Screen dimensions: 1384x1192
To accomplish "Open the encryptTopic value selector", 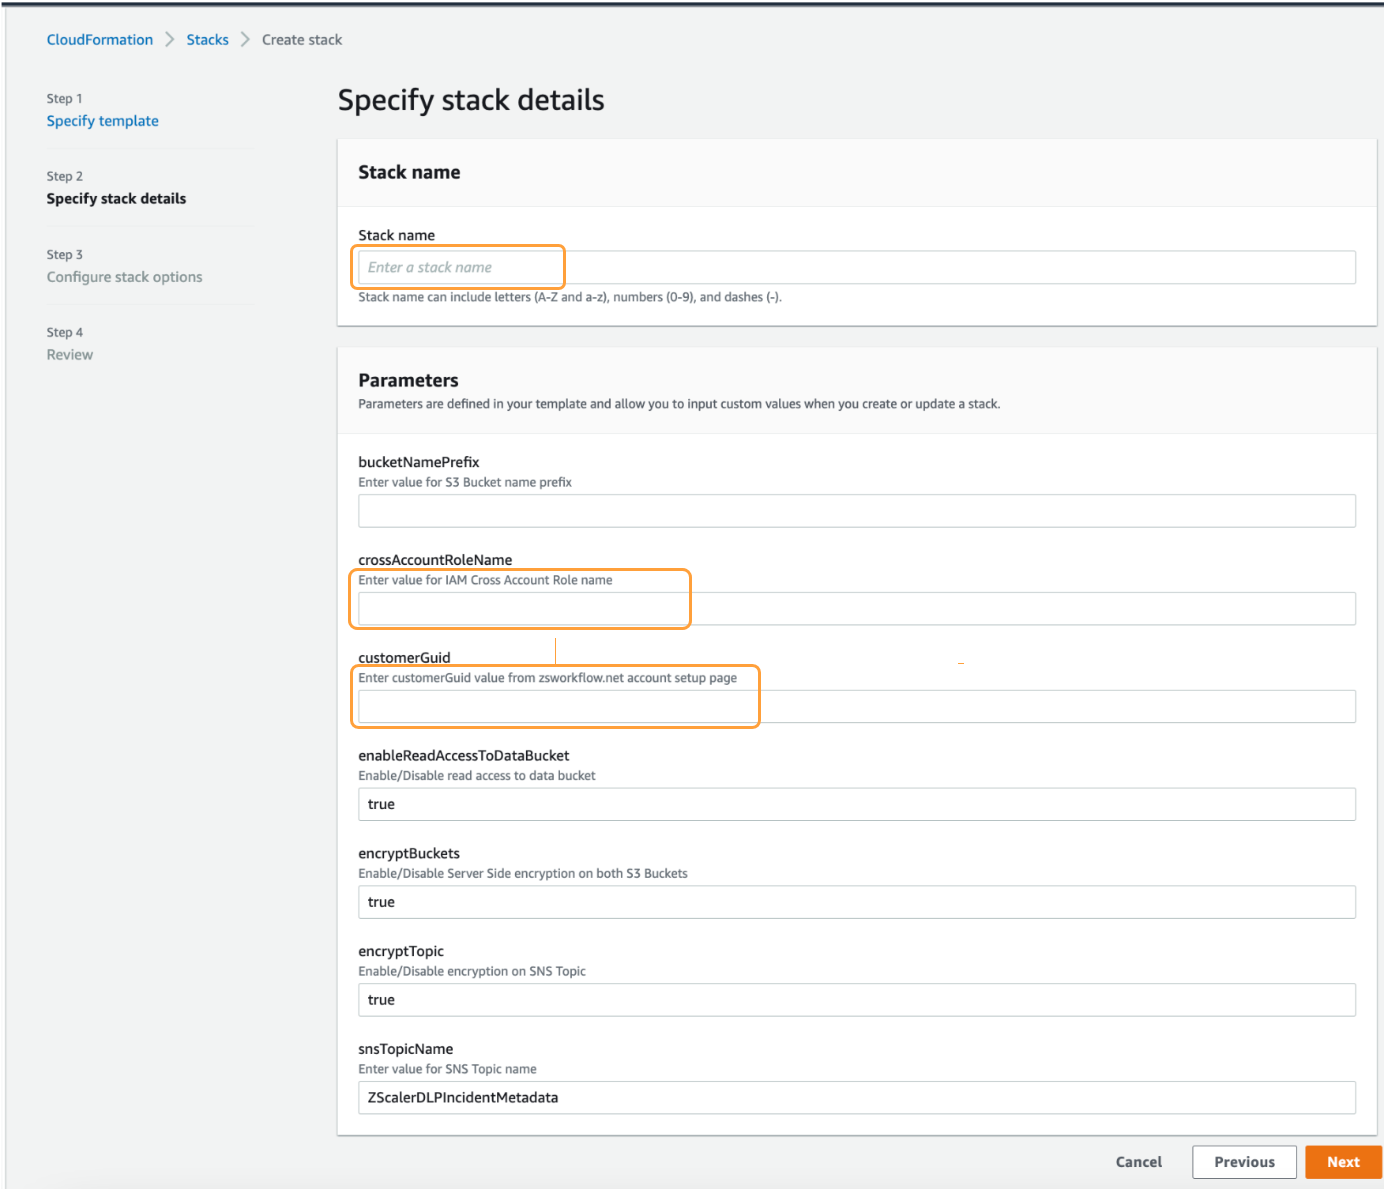I will point(856,999).
